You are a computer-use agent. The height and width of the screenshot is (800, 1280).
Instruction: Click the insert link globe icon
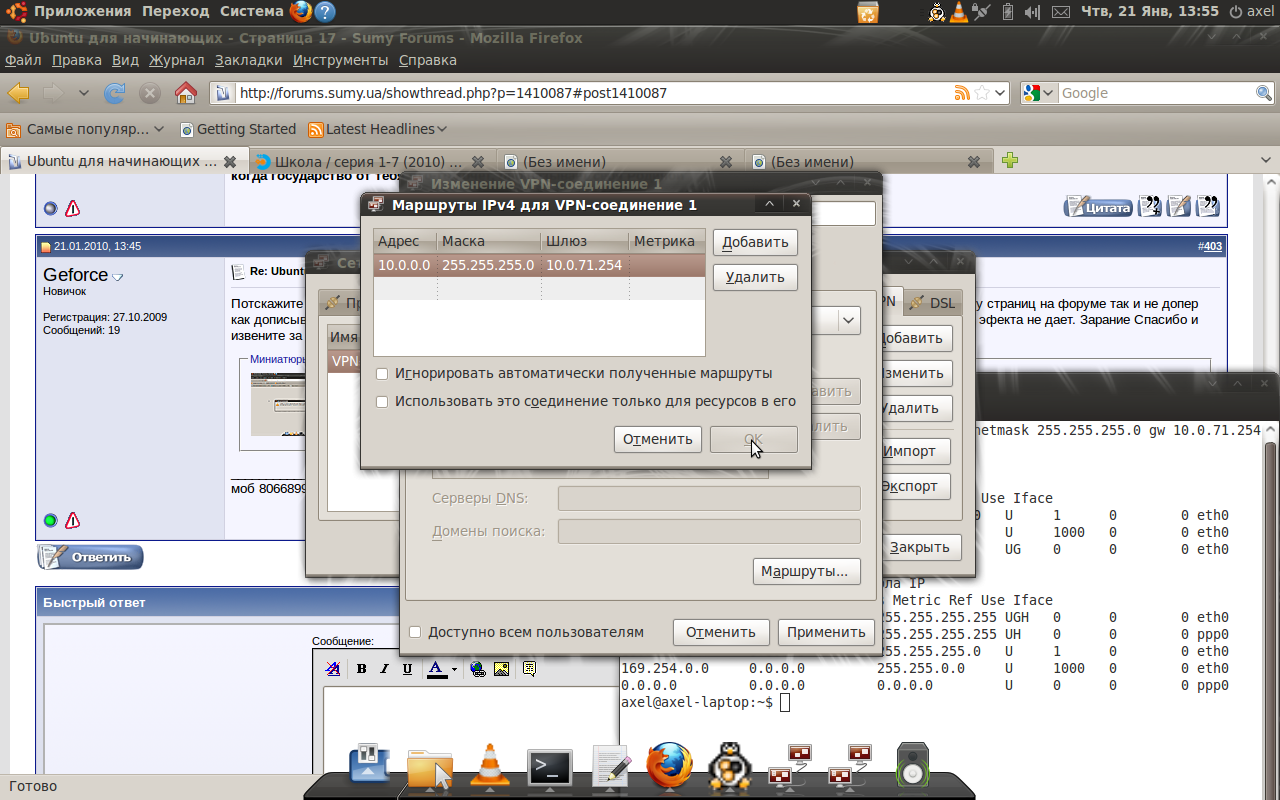478,669
